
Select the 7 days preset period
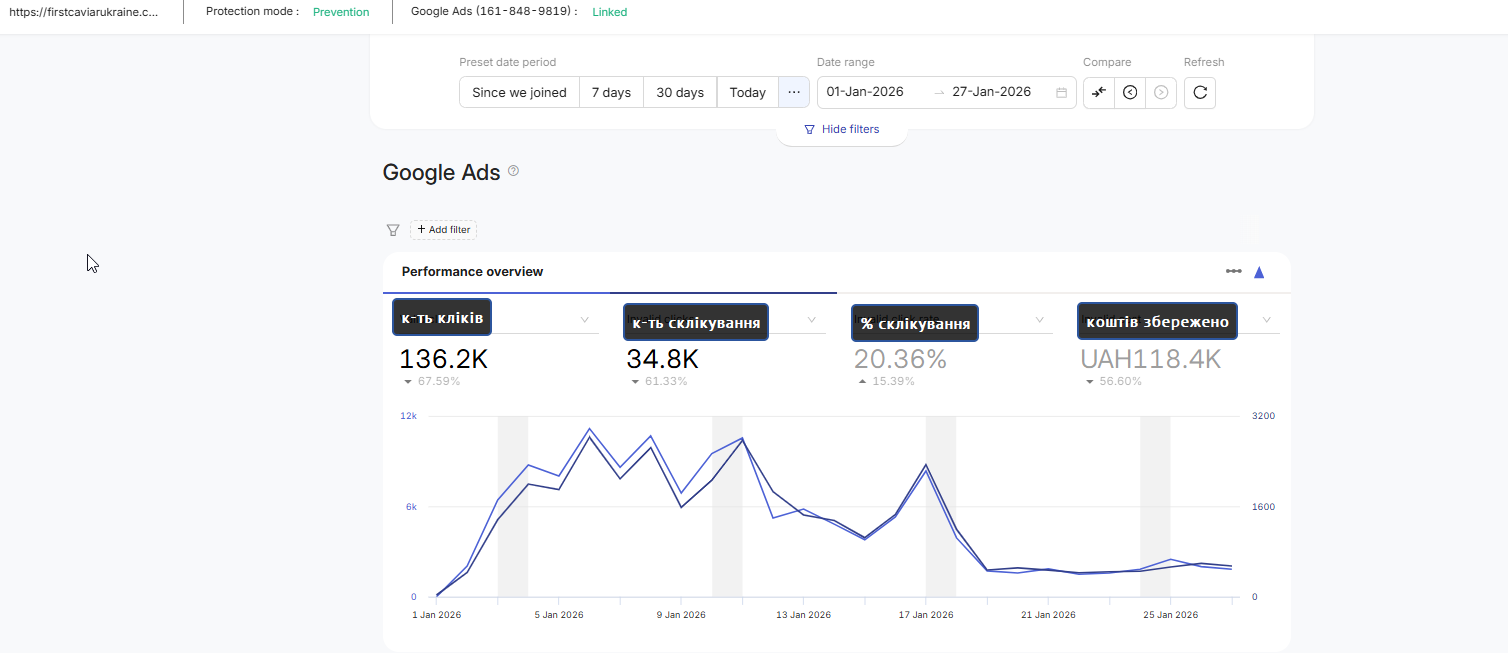(611, 92)
